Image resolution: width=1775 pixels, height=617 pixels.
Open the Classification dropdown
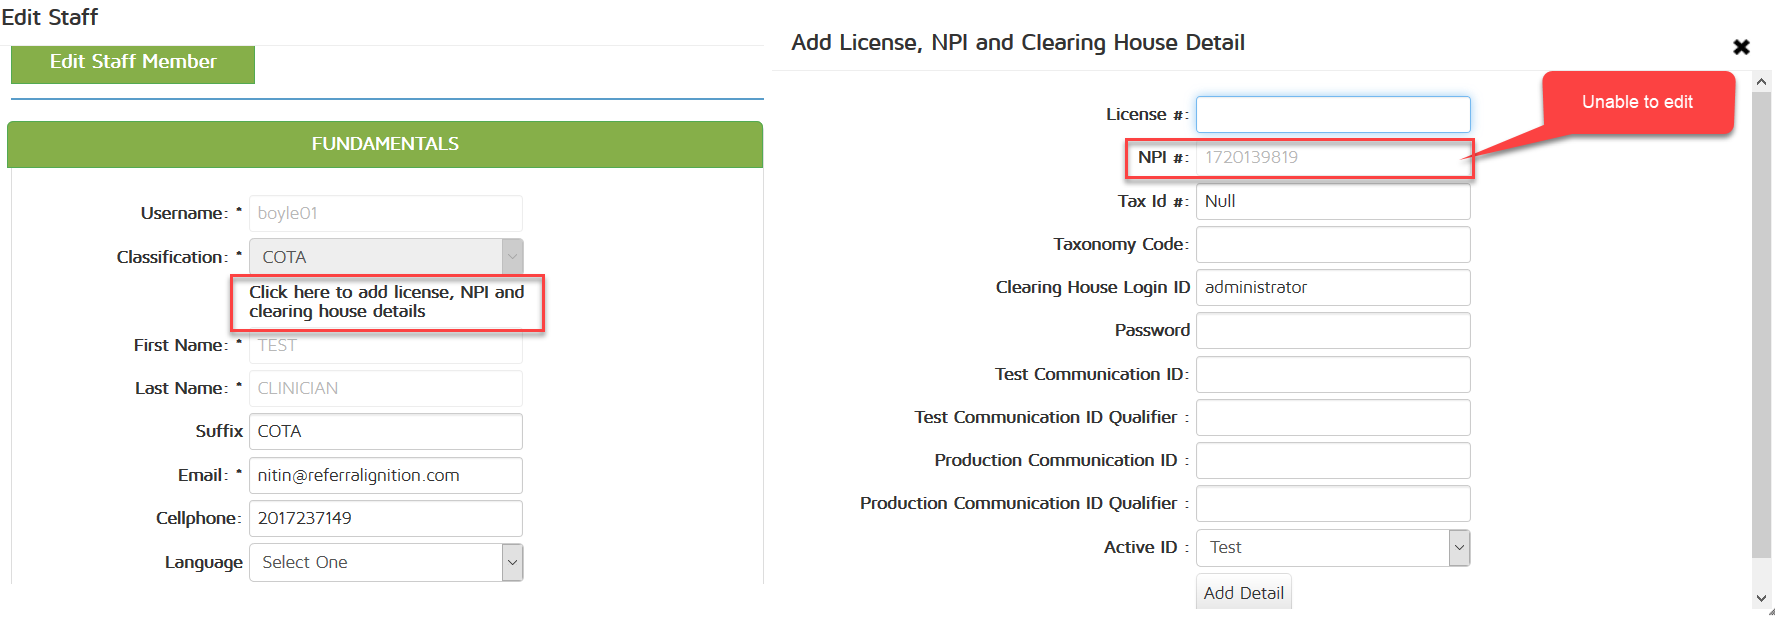386,257
